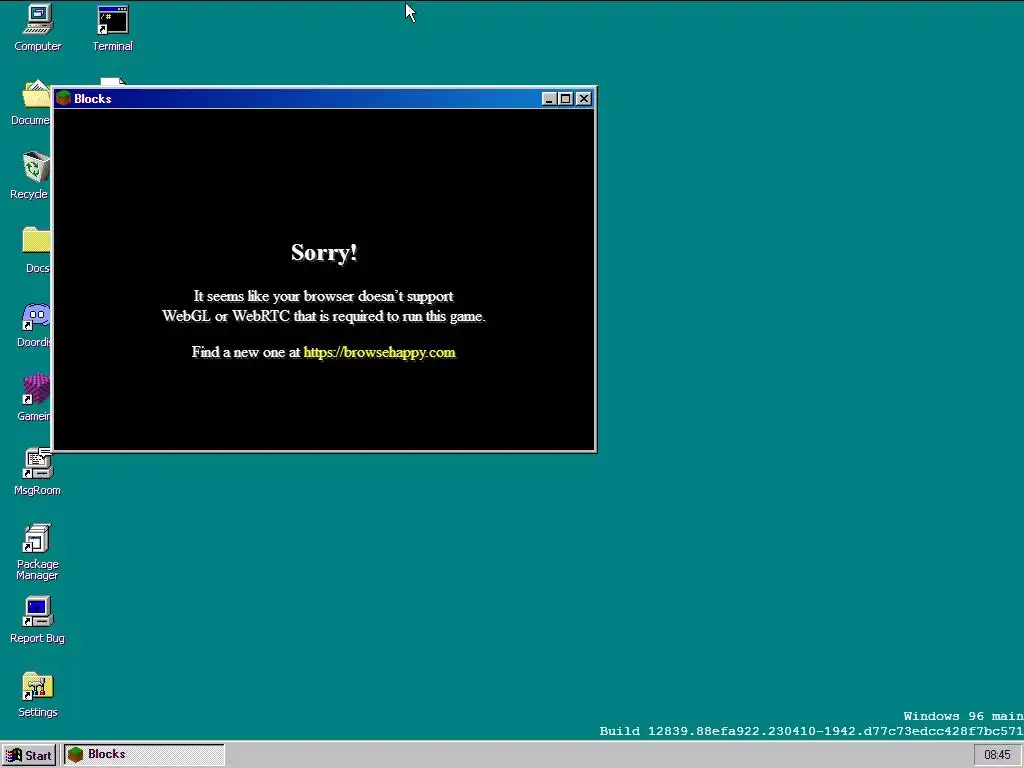
Task: Minimize the Blocks window
Action: click(549, 99)
